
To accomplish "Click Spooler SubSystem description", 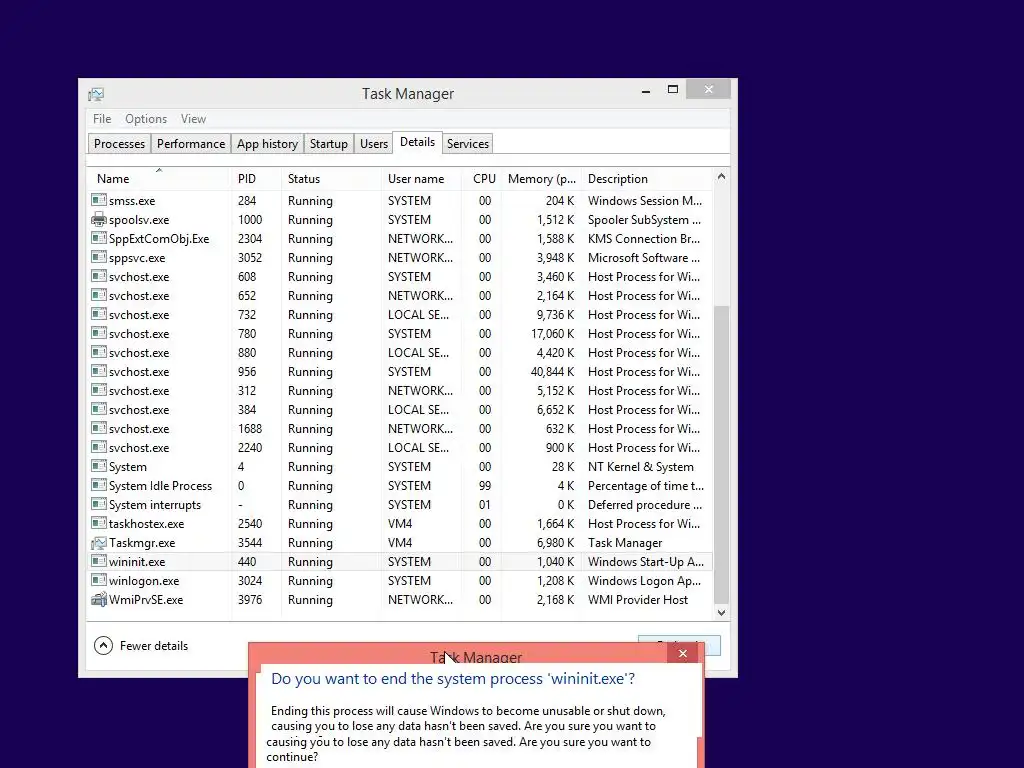I will 644,220.
